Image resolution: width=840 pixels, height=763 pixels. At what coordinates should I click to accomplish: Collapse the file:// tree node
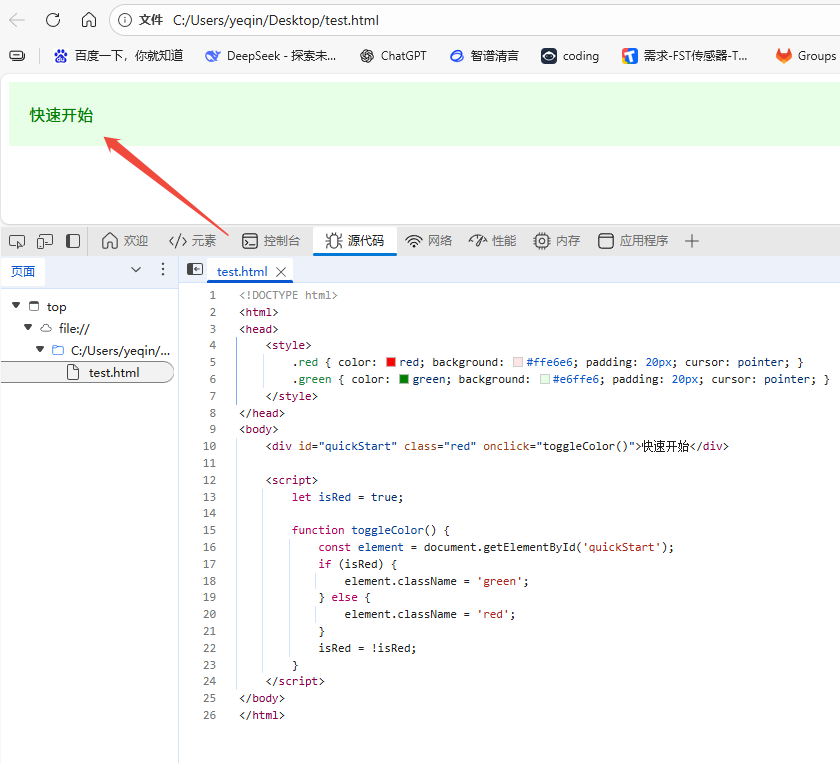click(x=28, y=327)
